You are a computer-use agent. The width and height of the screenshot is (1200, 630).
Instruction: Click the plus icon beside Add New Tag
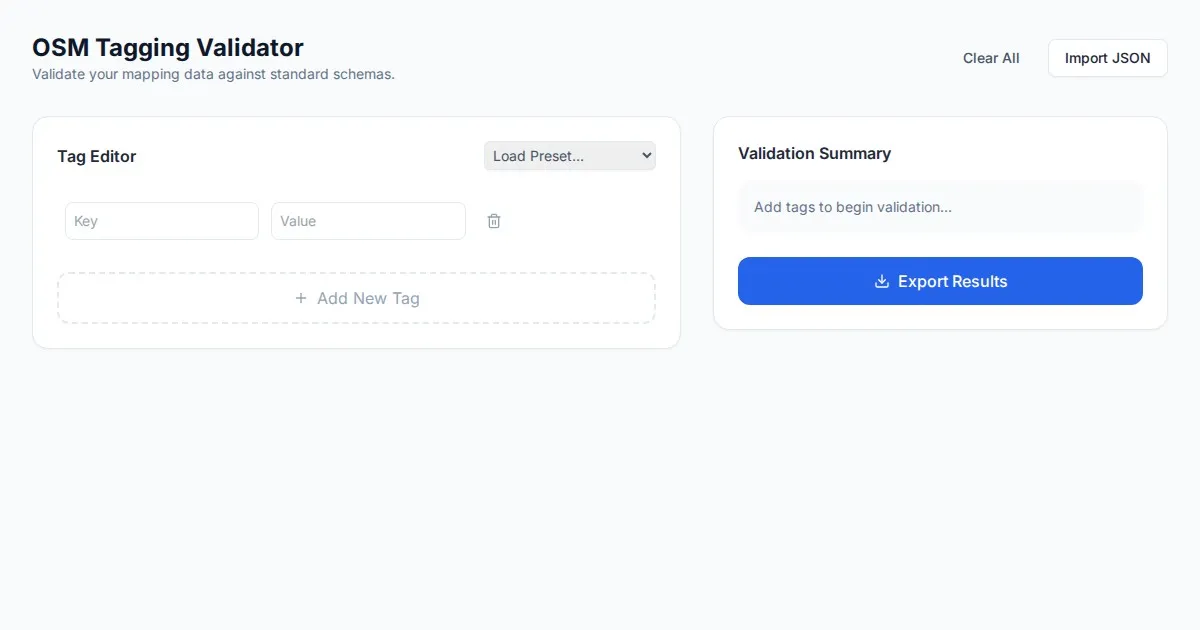[x=301, y=298]
